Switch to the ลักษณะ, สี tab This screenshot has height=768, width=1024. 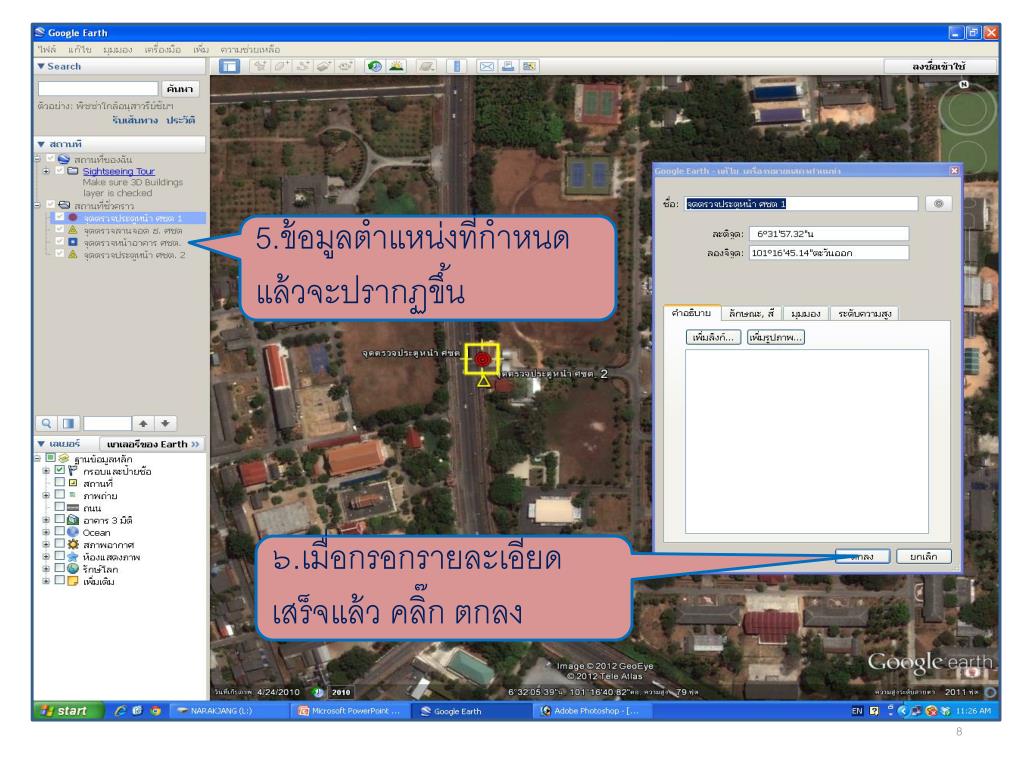[751, 313]
